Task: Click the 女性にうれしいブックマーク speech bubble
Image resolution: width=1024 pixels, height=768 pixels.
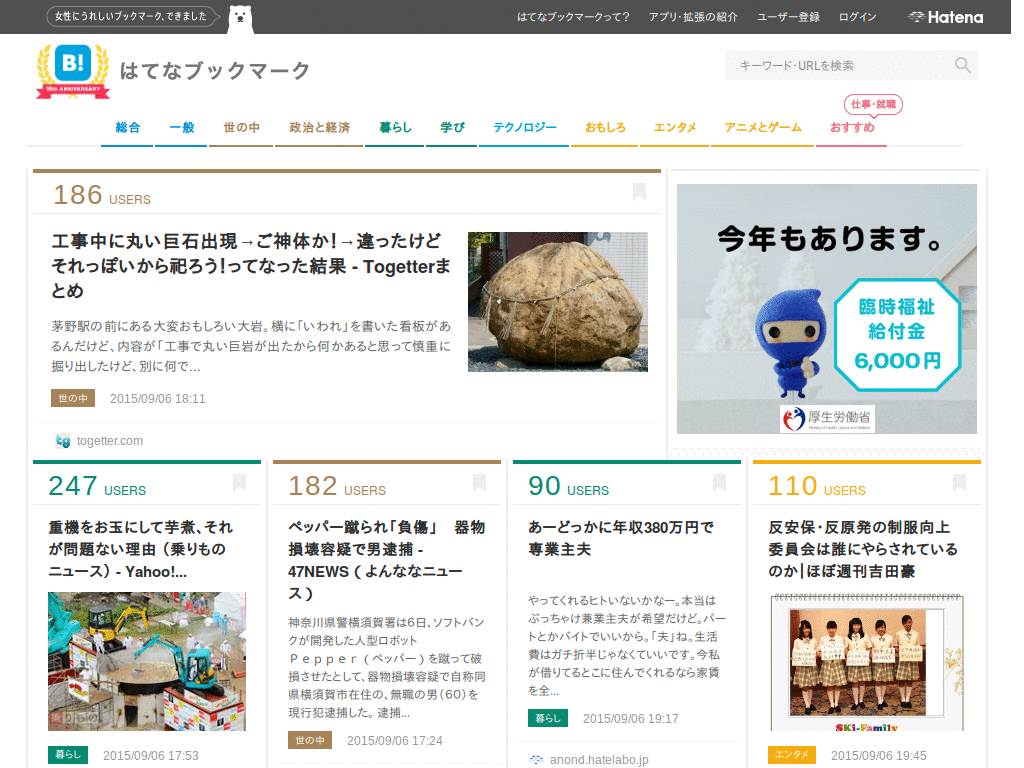Action: 133,16
